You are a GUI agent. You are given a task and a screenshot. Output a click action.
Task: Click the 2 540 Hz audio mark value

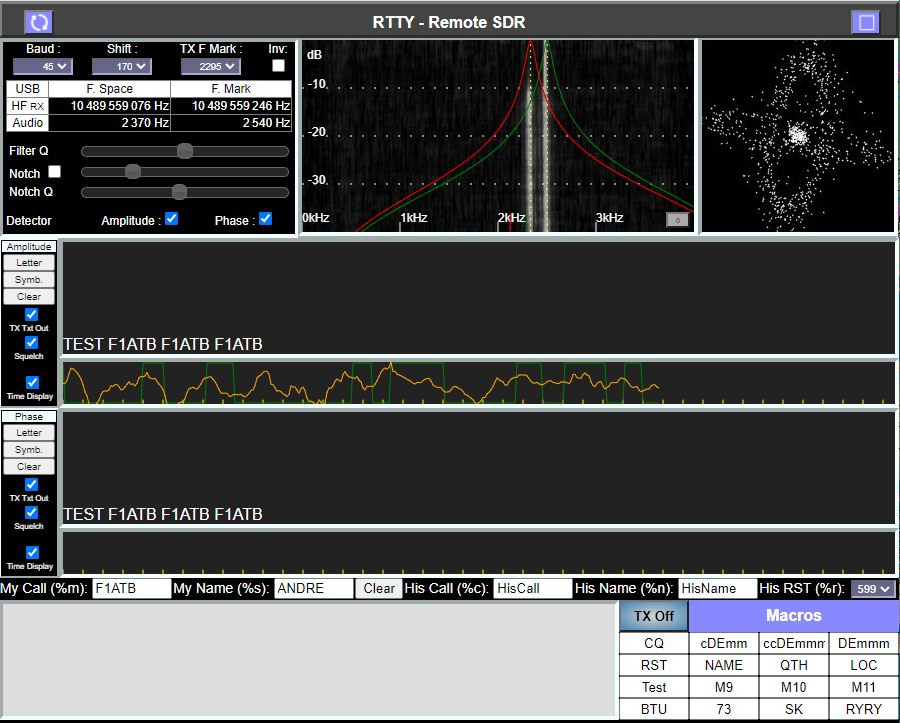click(x=231, y=123)
